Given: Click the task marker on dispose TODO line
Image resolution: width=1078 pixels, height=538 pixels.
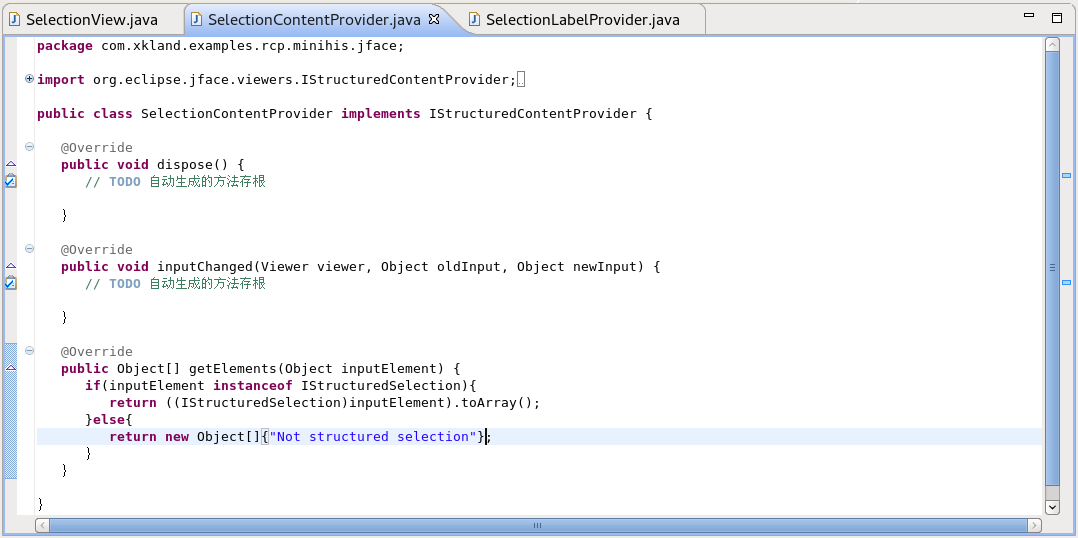Looking at the screenshot, I should coord(10,181).
